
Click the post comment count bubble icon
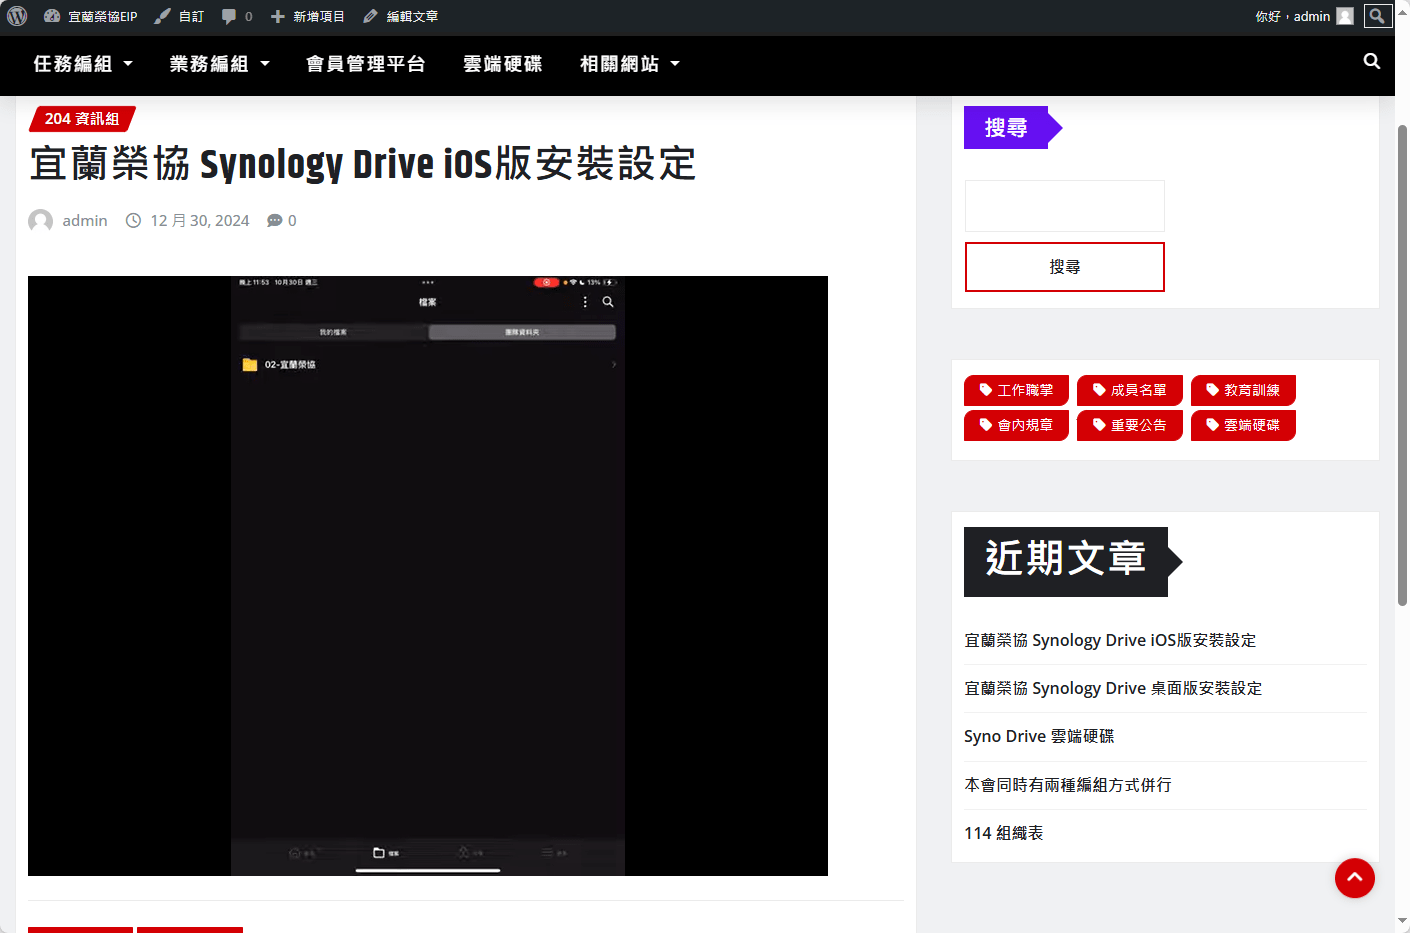(274, 221)
